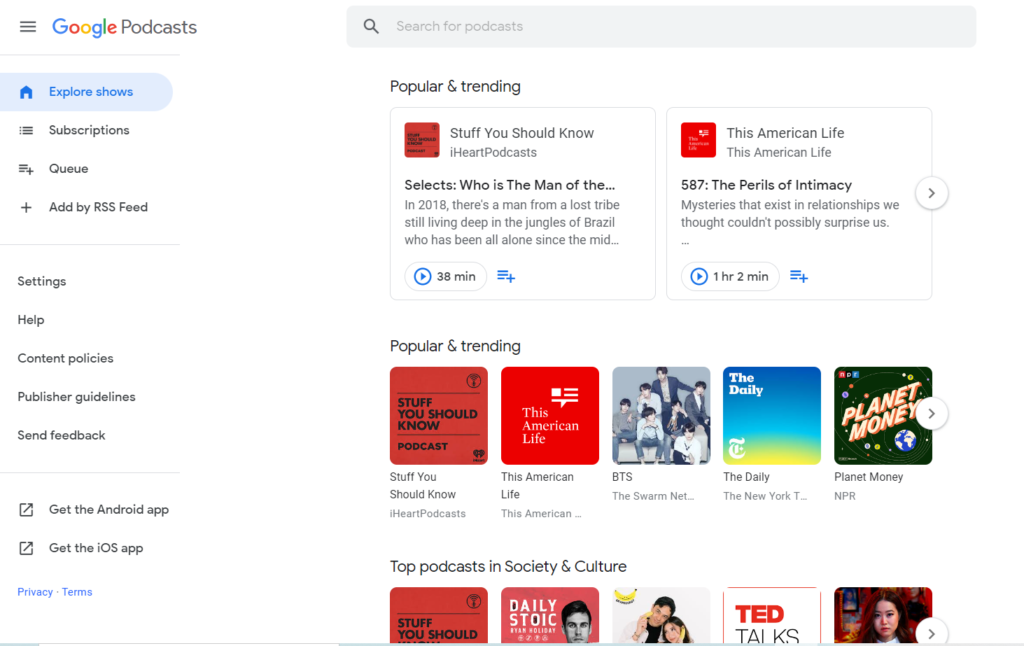Click Stuff You Should Know card title
The height and width of the screenshot is (646, 1024).
[522, 133]
